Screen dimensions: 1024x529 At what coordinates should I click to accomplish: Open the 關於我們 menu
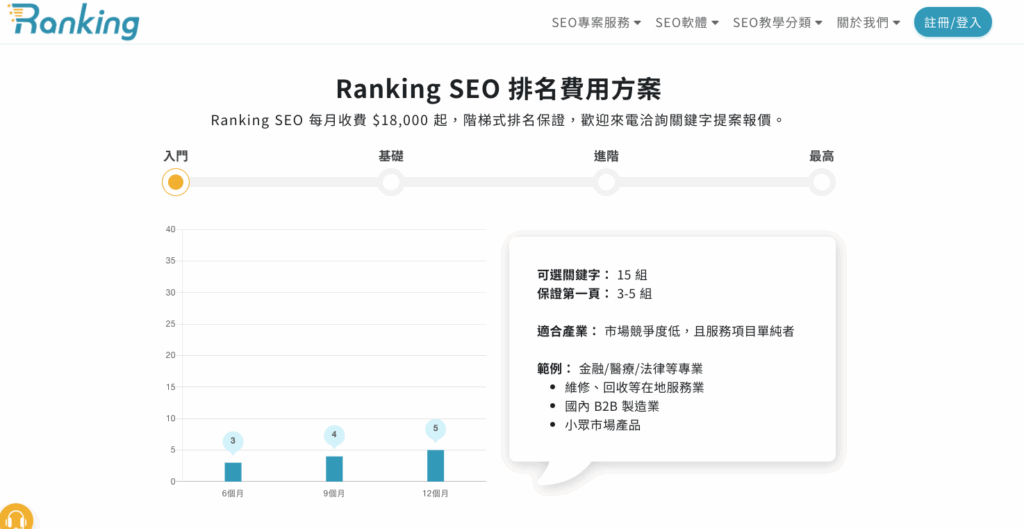(868, 22)
